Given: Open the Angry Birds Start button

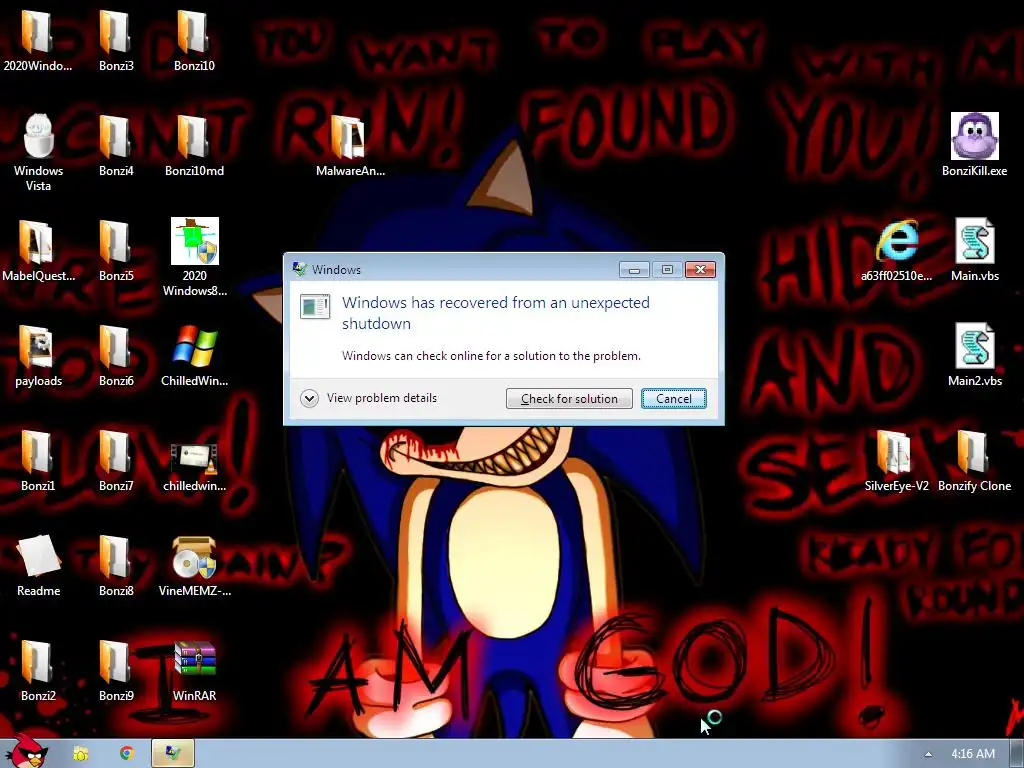Looking at the screenshot, I should 27,751.
